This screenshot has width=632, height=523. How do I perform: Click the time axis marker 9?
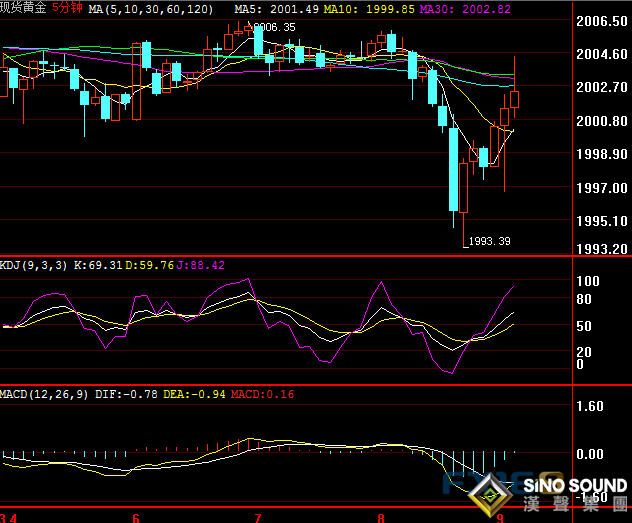[500, 518]
